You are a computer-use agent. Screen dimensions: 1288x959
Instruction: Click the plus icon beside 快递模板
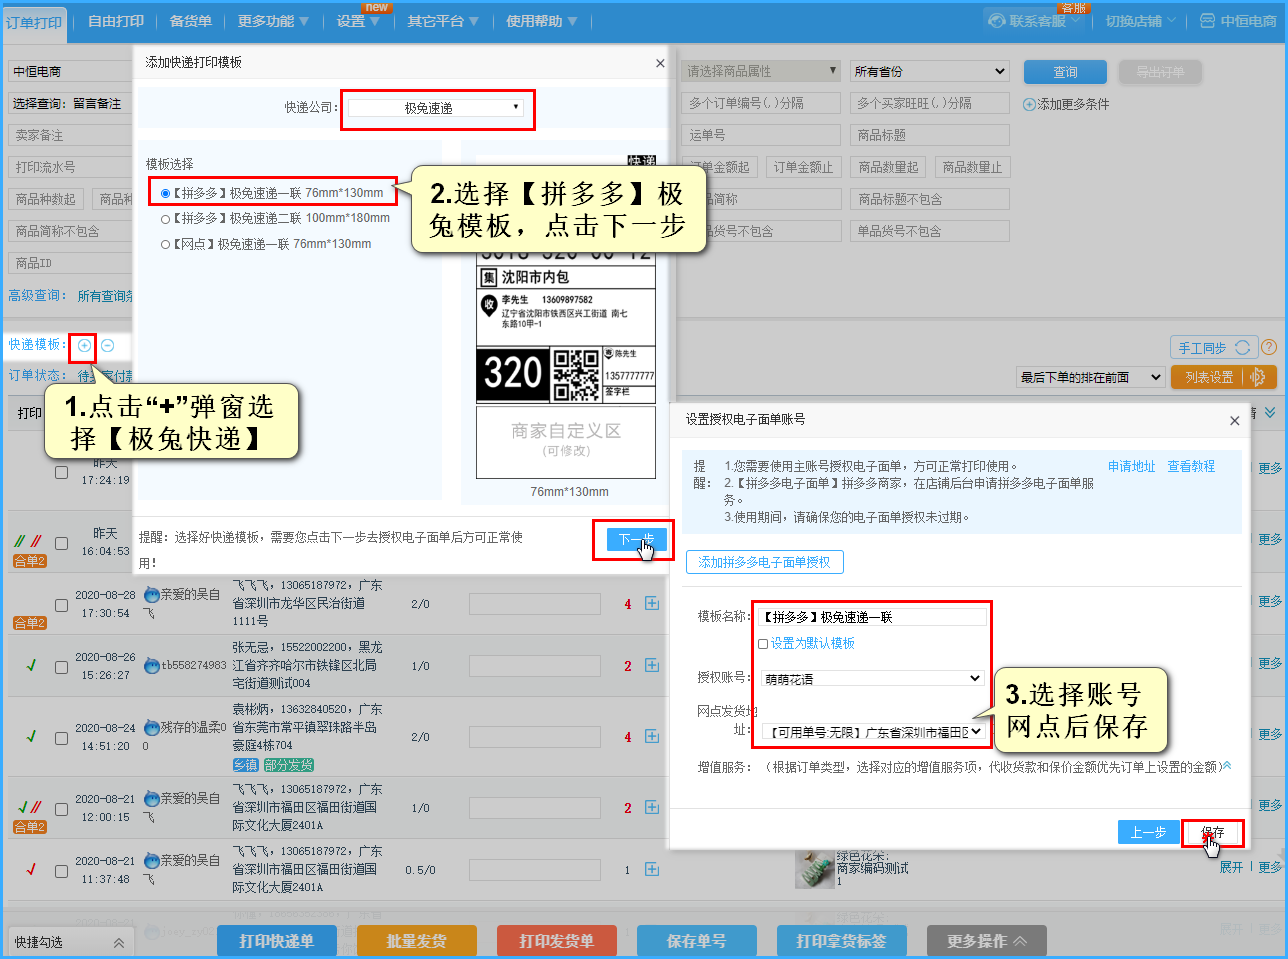pos(84,346)
